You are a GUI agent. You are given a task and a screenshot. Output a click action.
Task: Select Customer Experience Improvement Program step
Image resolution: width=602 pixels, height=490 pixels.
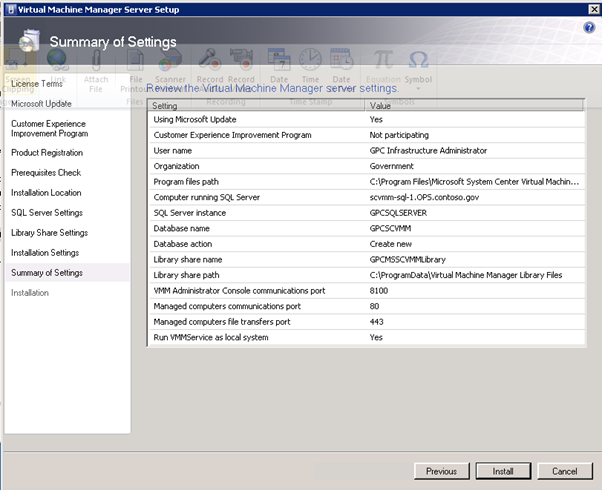pos(50,129)
